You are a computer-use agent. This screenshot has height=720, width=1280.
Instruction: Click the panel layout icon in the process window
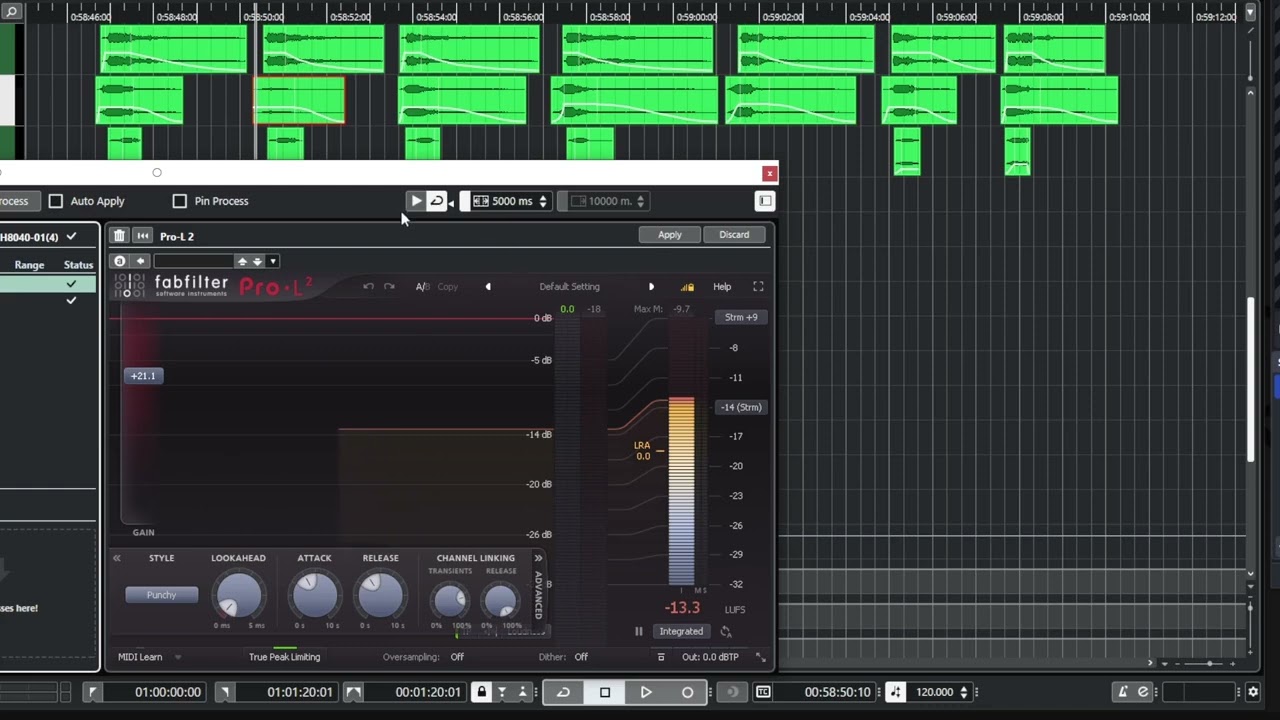(765, 201)
